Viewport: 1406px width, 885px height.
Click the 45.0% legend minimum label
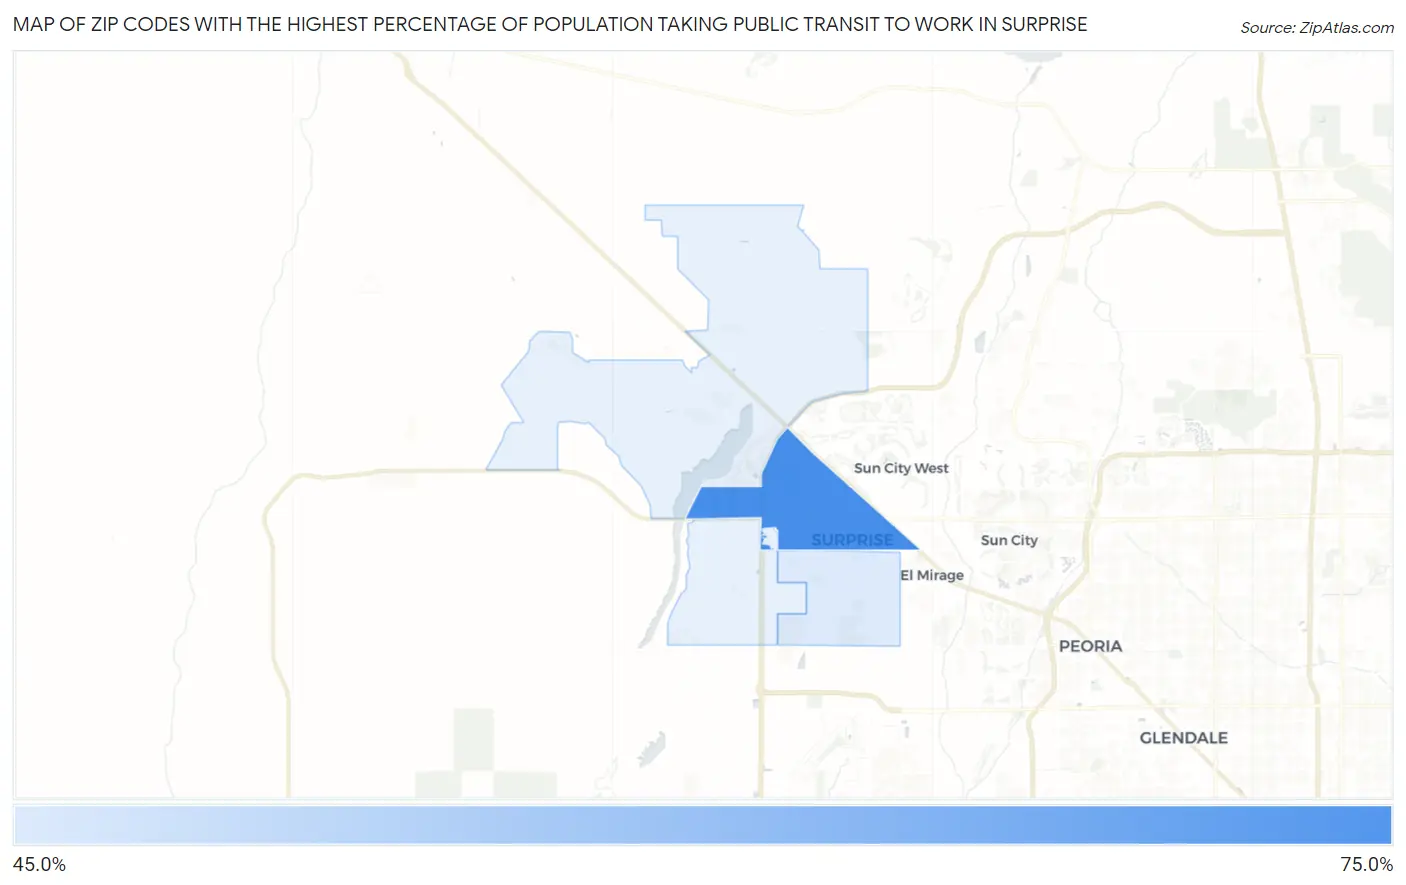pos(40,864)
